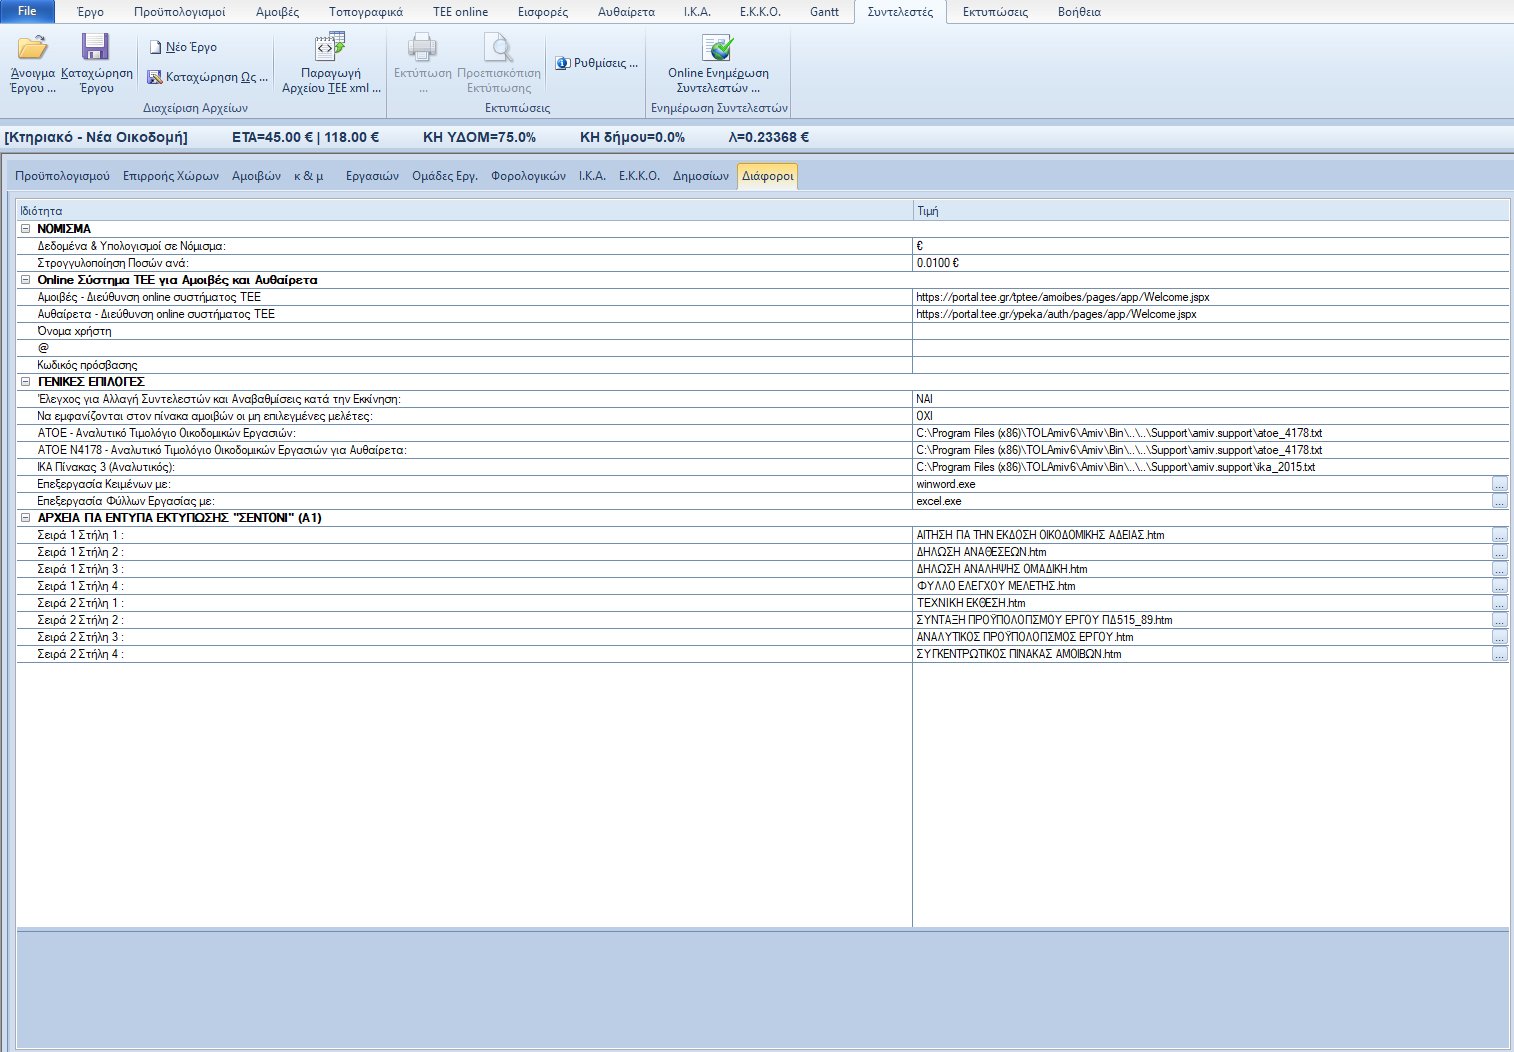Open the Αμοιβές ribbon tab
This screenshot has height=1052, width=1514.
click(x=277, y=12)
